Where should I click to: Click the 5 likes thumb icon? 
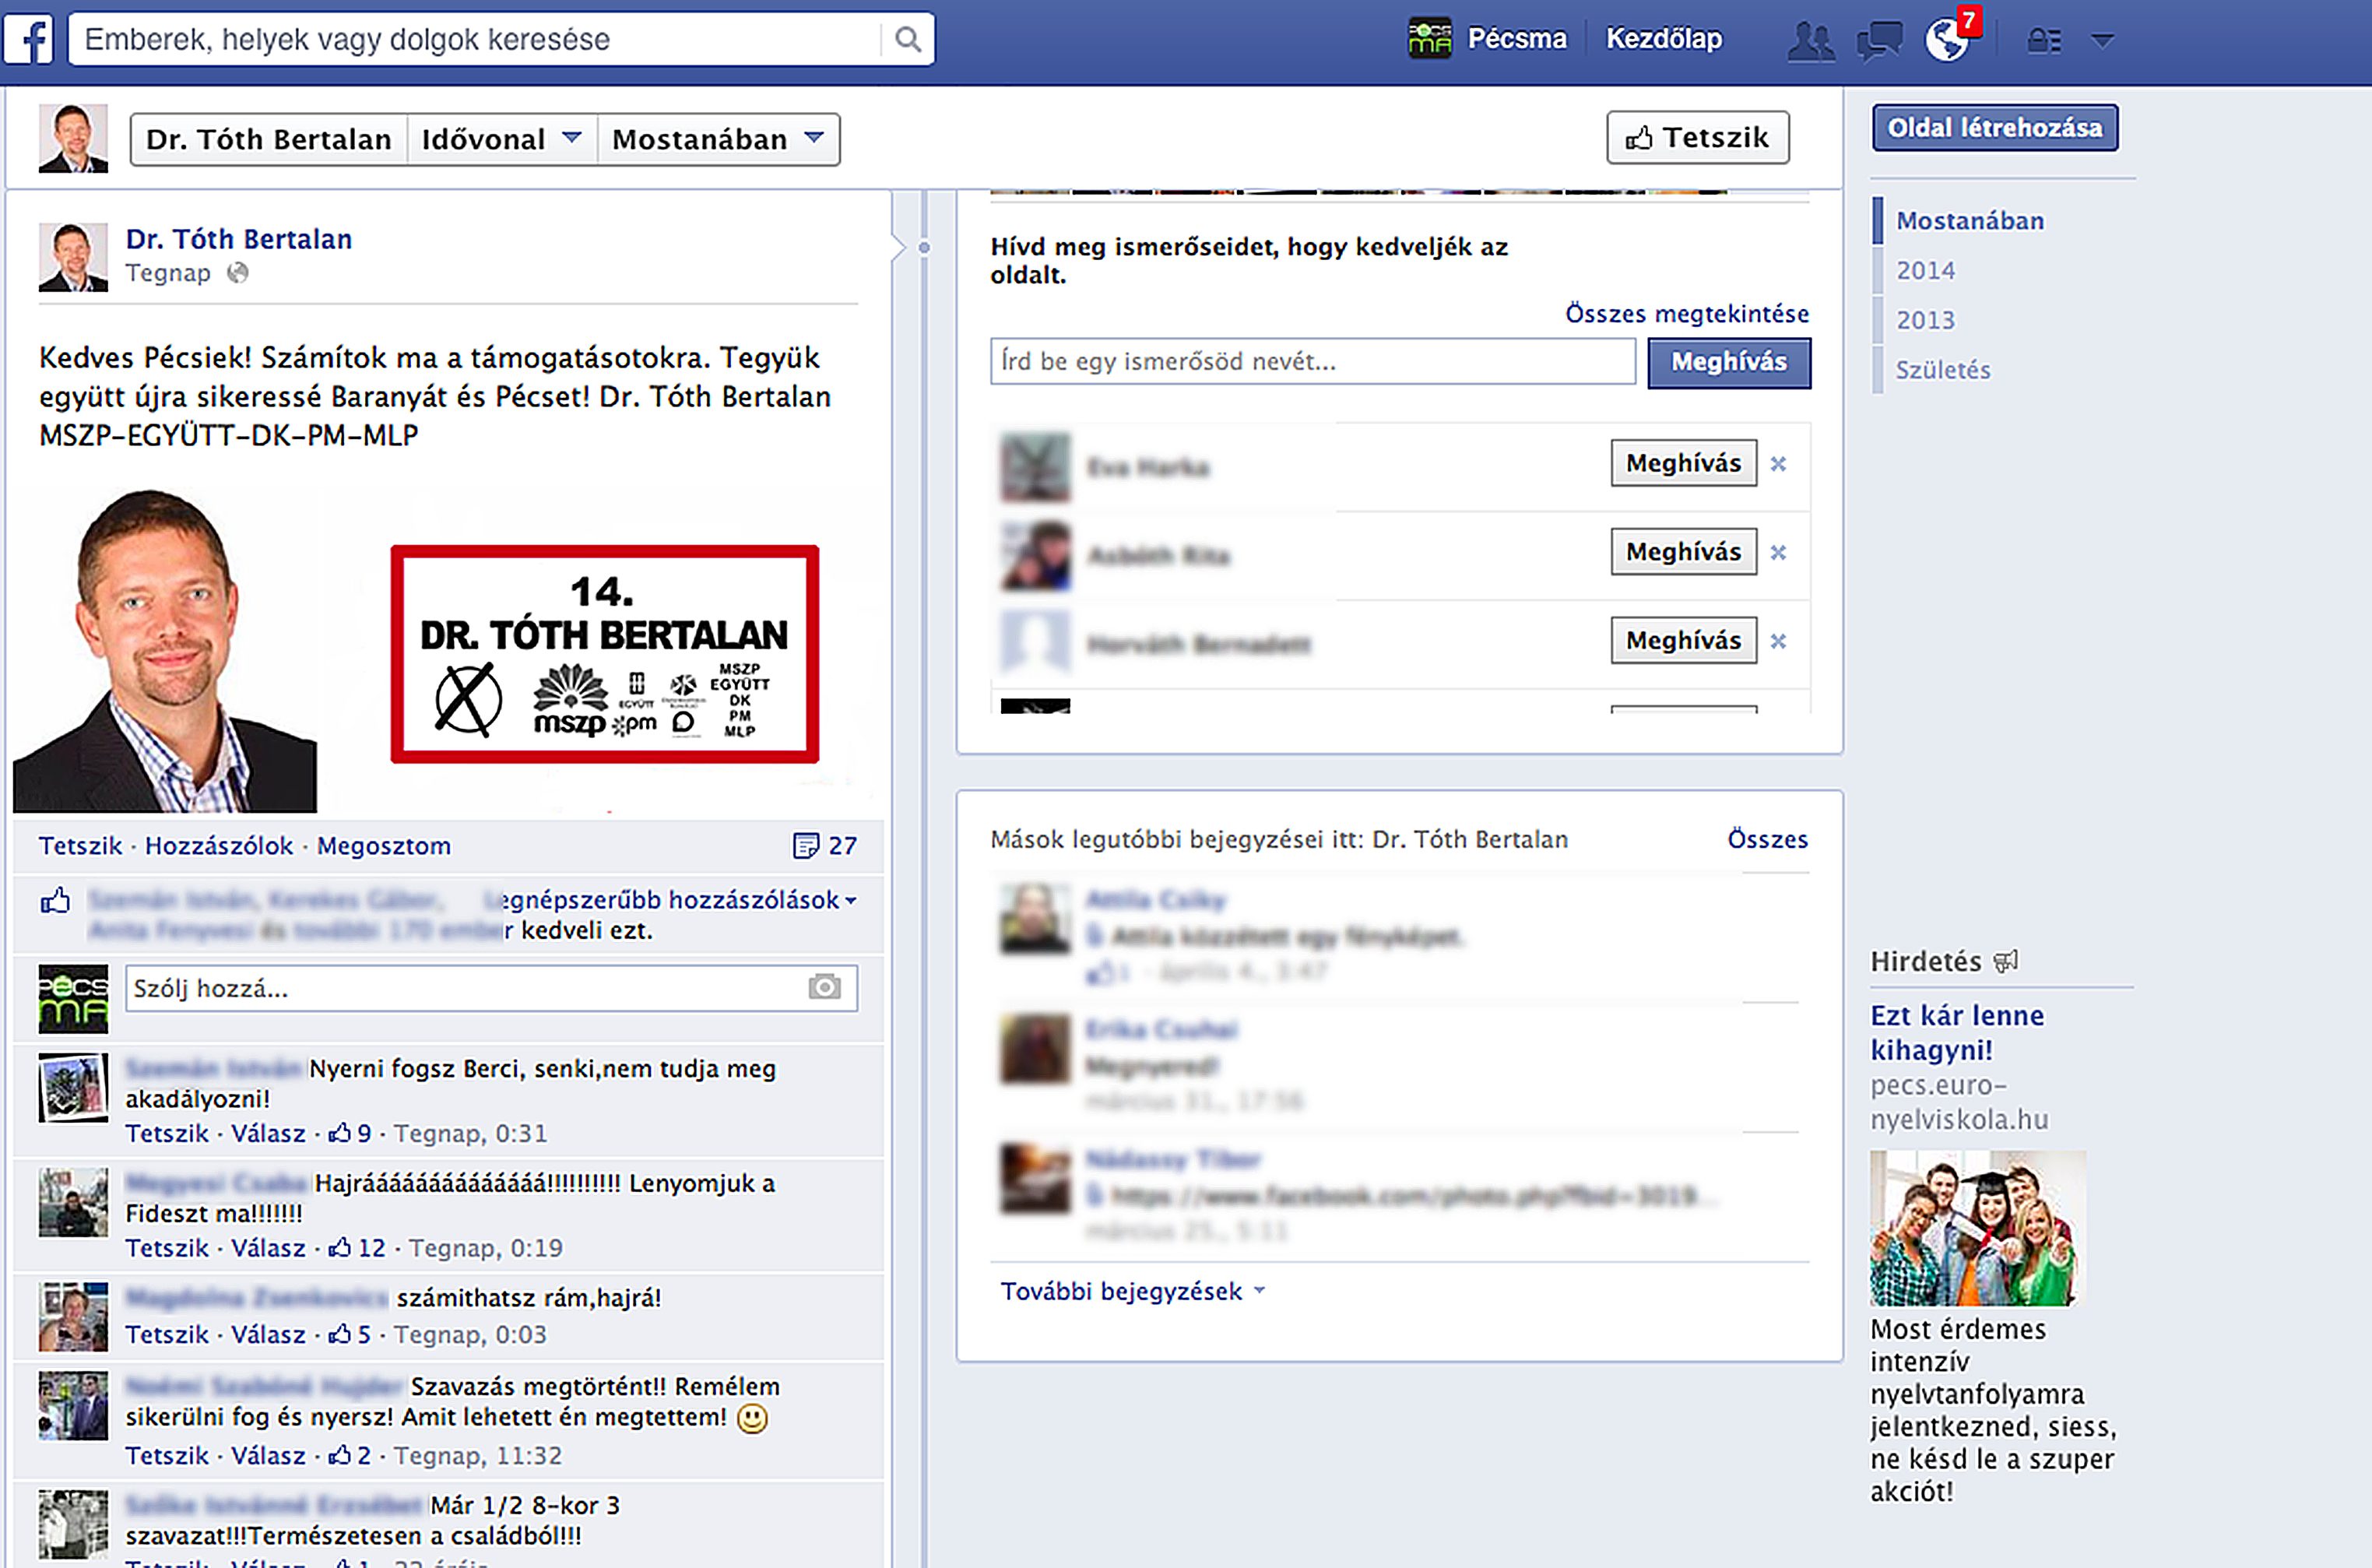(x=340, y=1334)
